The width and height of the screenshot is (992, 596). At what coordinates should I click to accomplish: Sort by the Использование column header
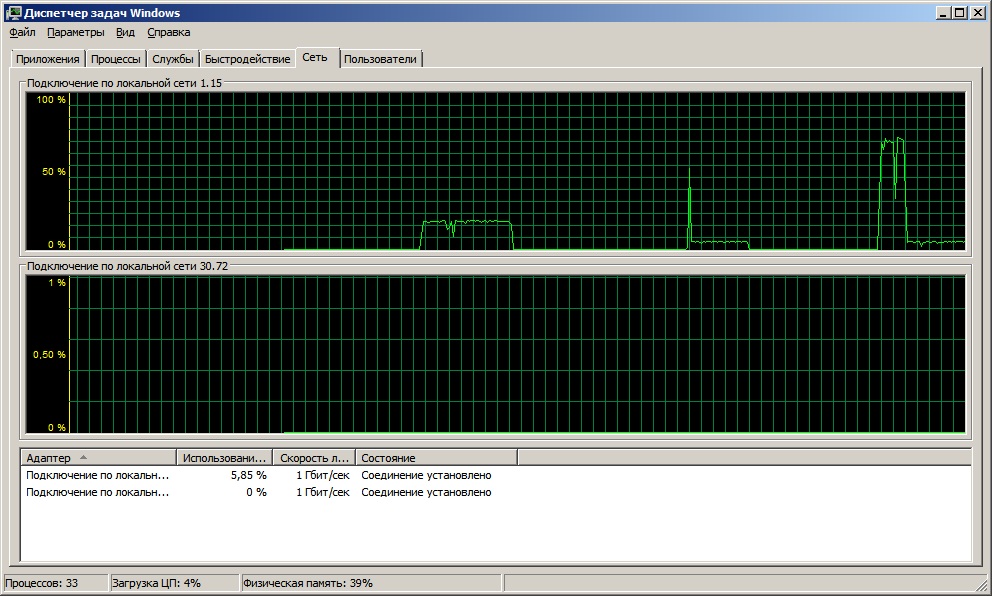coord(225,457)
